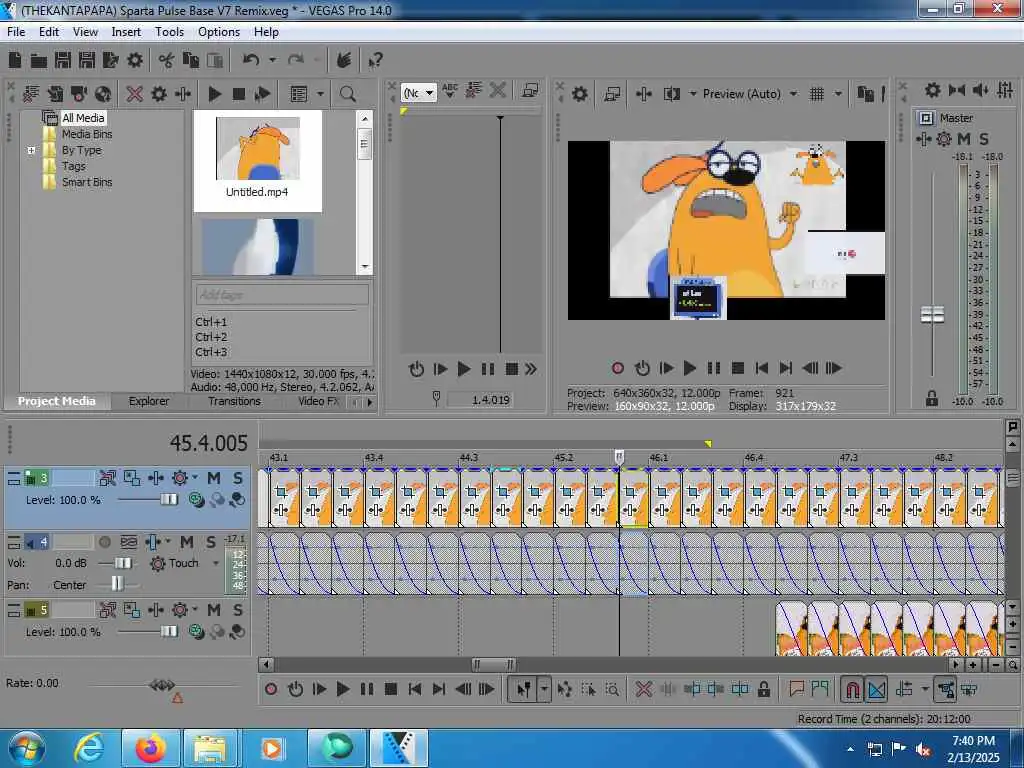Screen dimensions: 1024x768
Task: Mute video track 5
Action: pos(214,610)
